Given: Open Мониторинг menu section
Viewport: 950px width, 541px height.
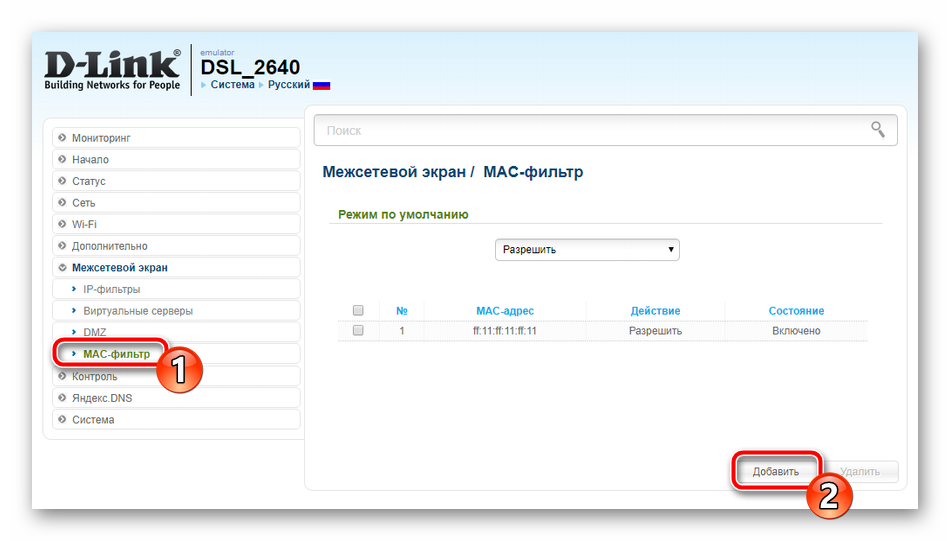Looking at the screenshot, I should coord(176,138).
